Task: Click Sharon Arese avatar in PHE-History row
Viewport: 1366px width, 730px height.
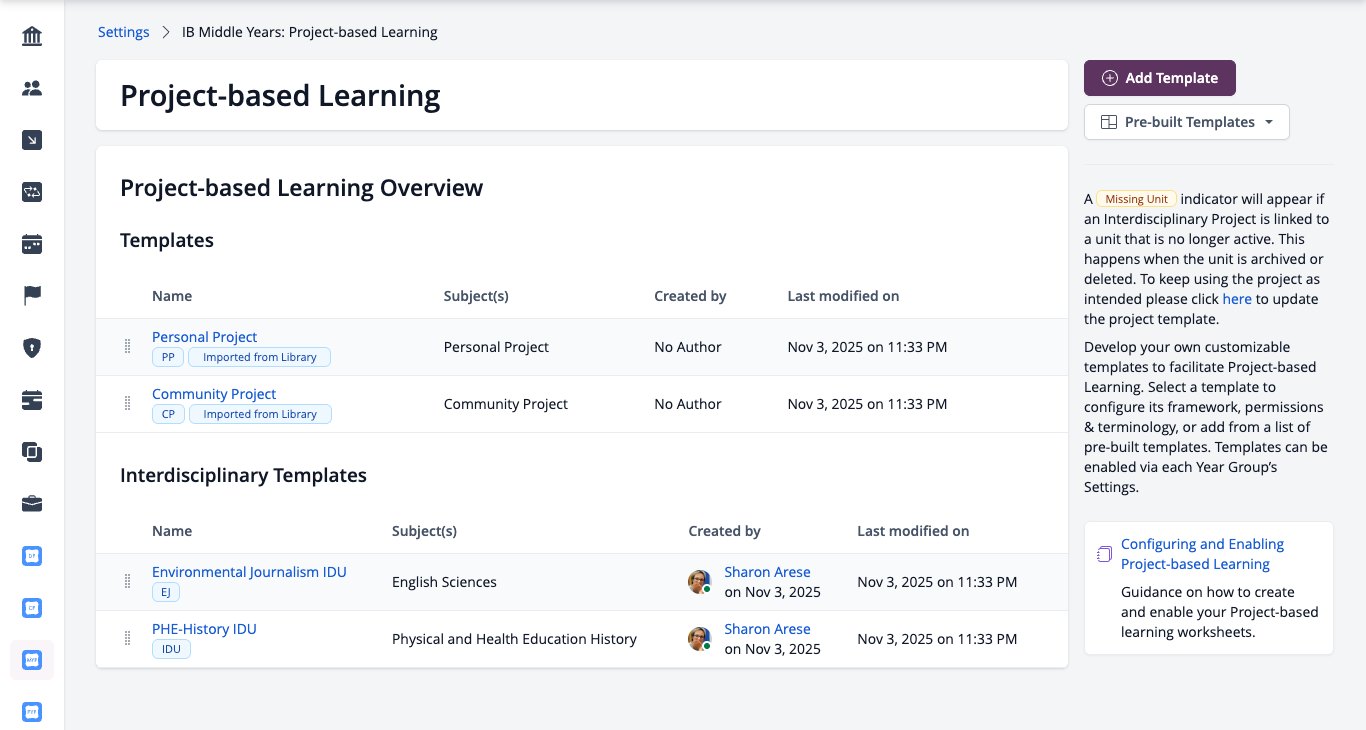Action: tap(700, 638)
